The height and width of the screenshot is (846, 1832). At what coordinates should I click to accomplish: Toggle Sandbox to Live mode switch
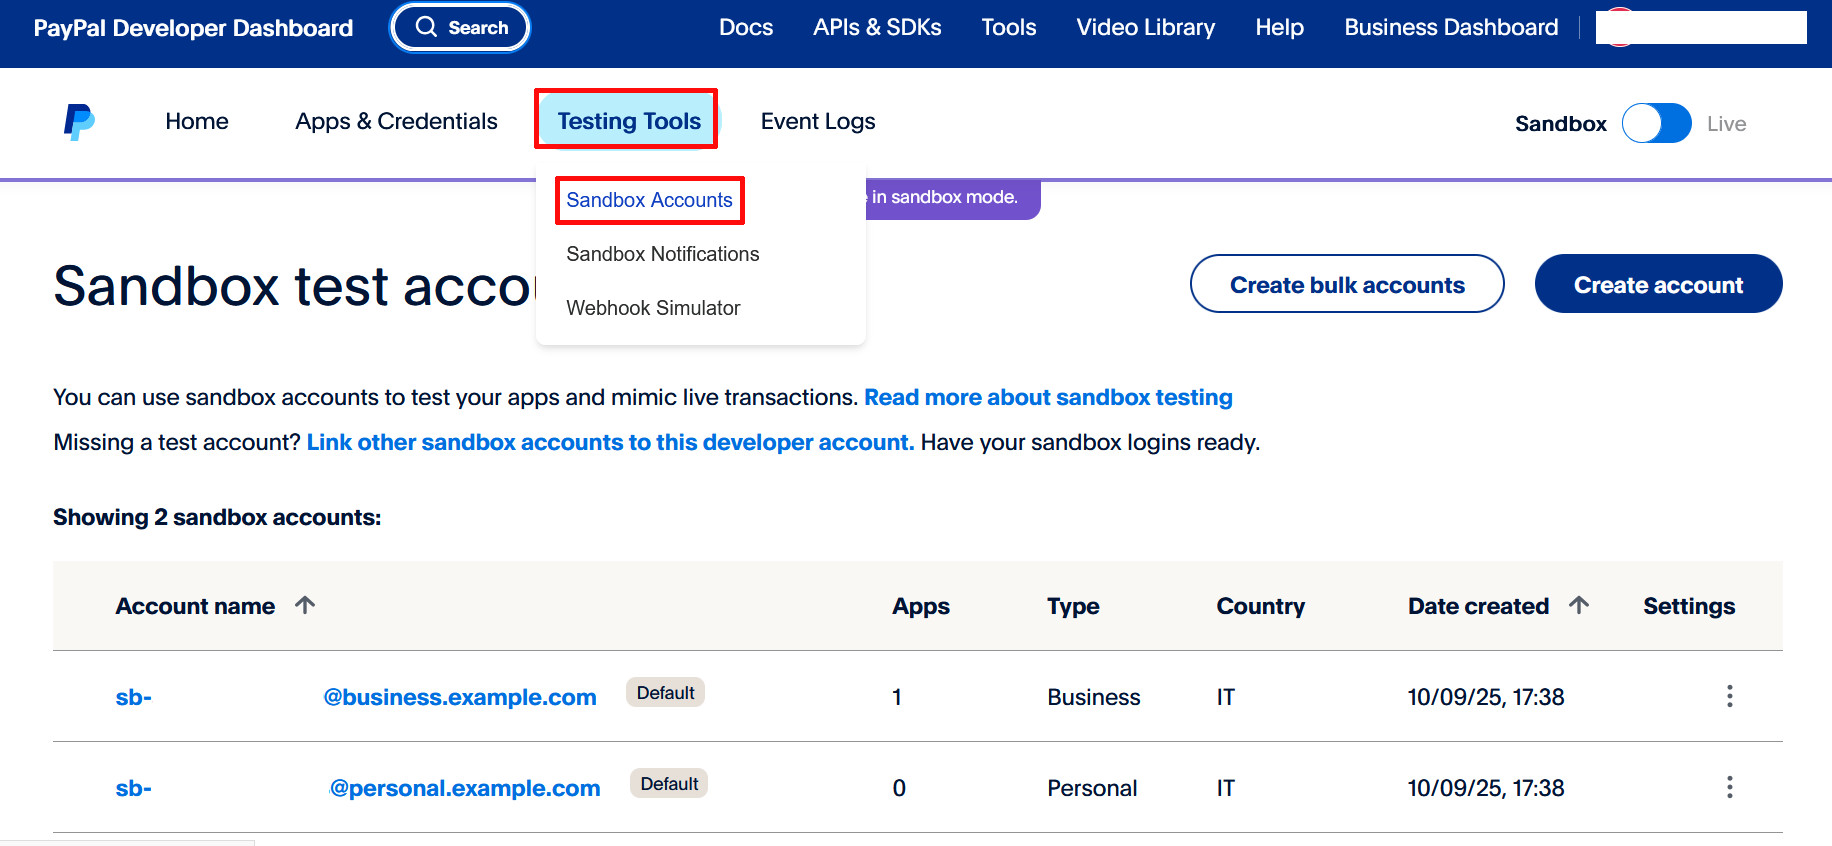pyautogui.click(x=1656, y=123)
